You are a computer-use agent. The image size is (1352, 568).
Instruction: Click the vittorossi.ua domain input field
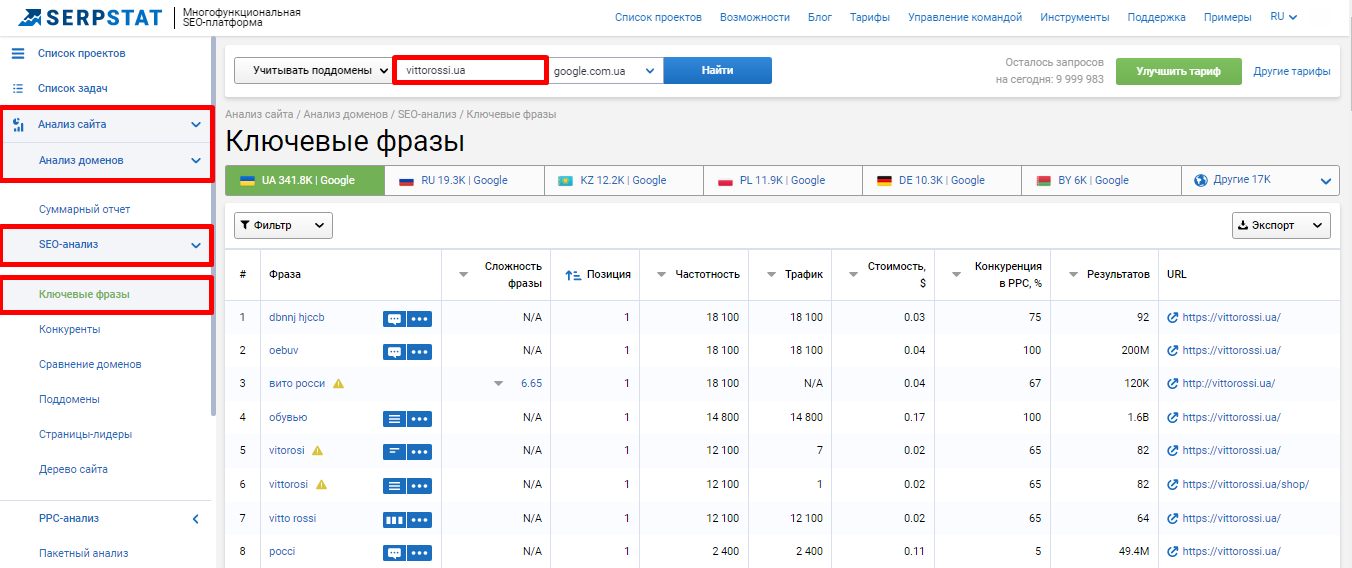click(x=470, y=70)
